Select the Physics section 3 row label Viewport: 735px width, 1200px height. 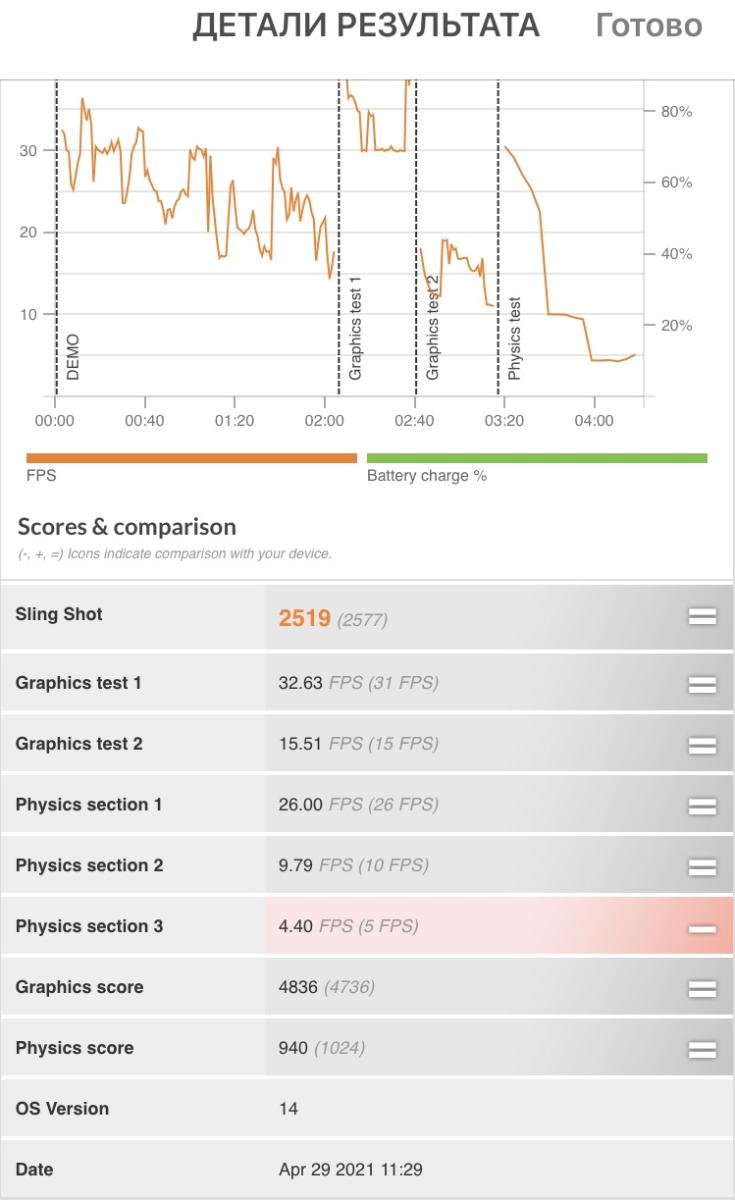coord(89,926)
